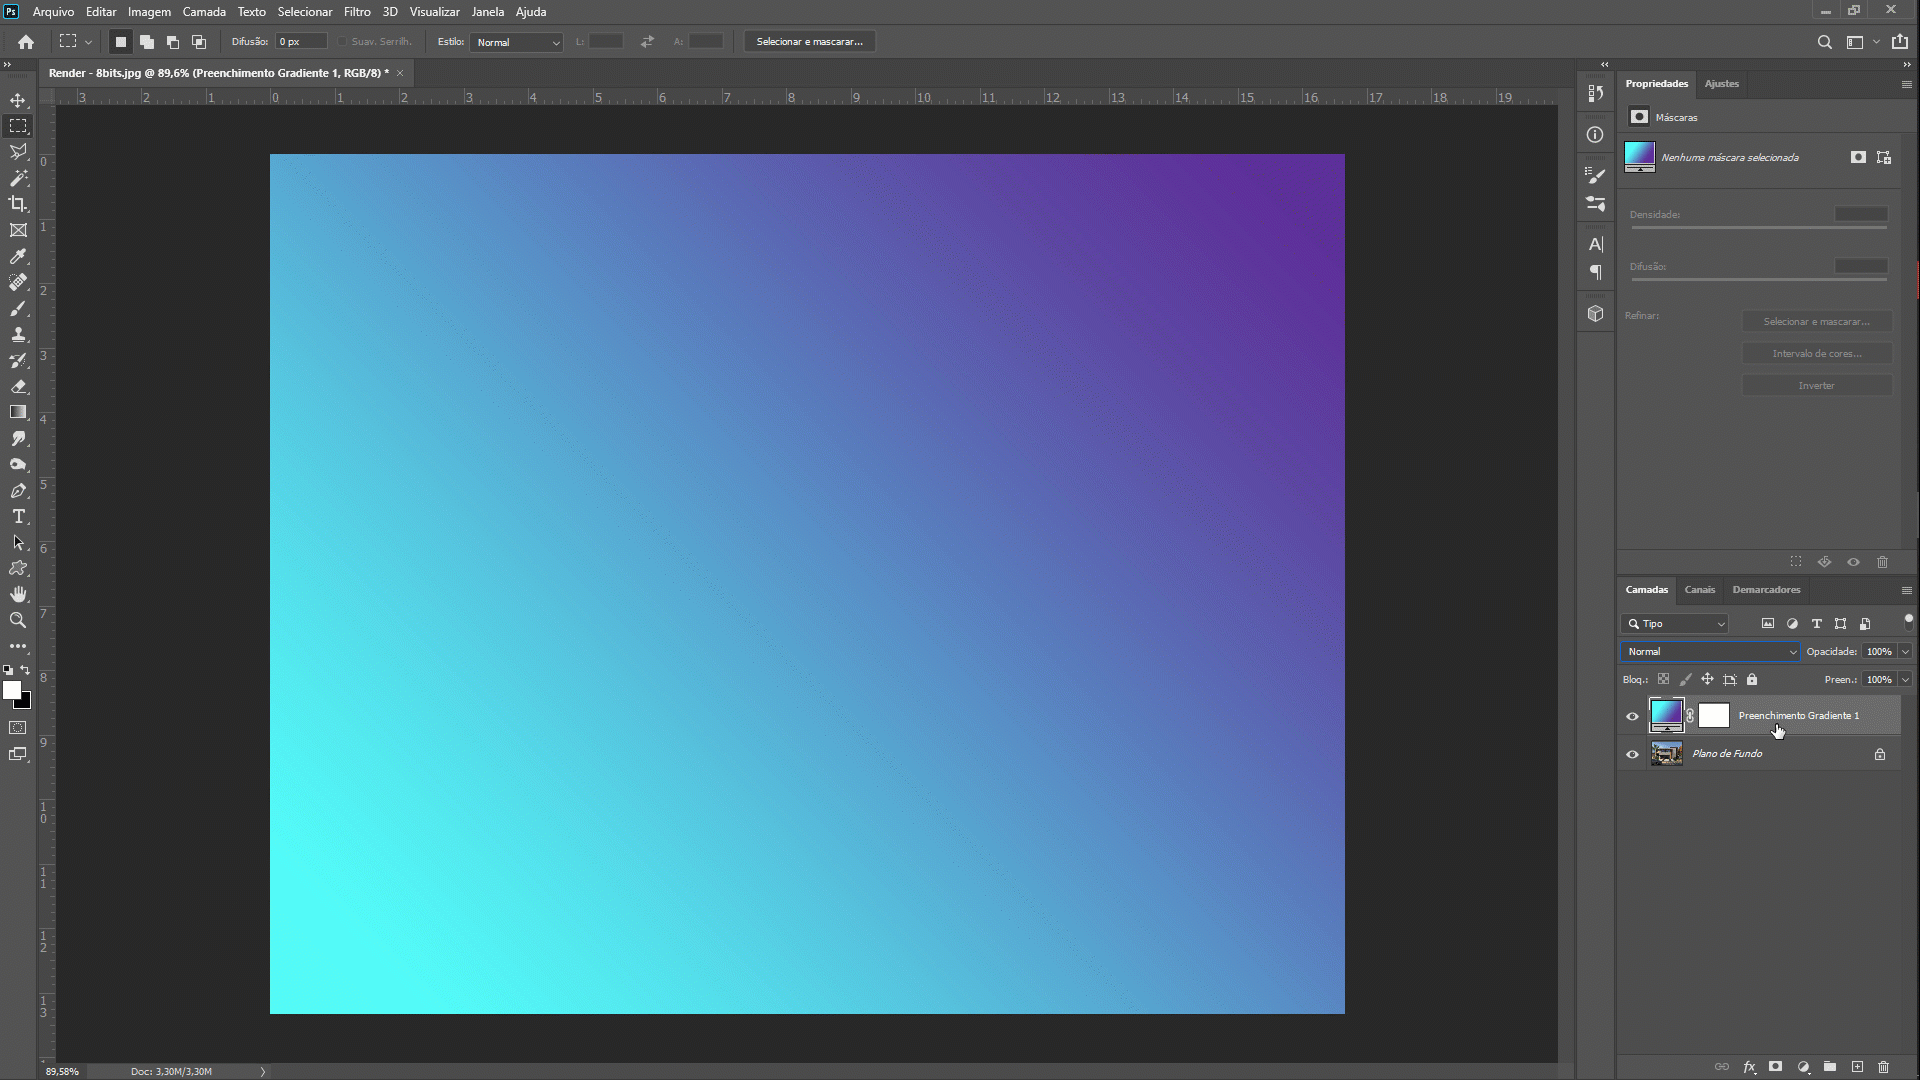Select the History Brush tool
The height and width of the screenshot is (1080, 1920).
[x=18, y=360]
